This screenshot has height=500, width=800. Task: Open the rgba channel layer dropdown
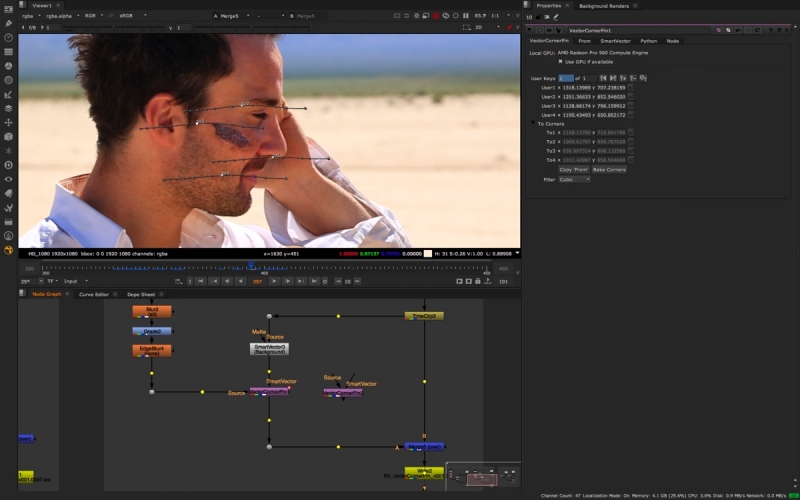[x=31, y=16]
